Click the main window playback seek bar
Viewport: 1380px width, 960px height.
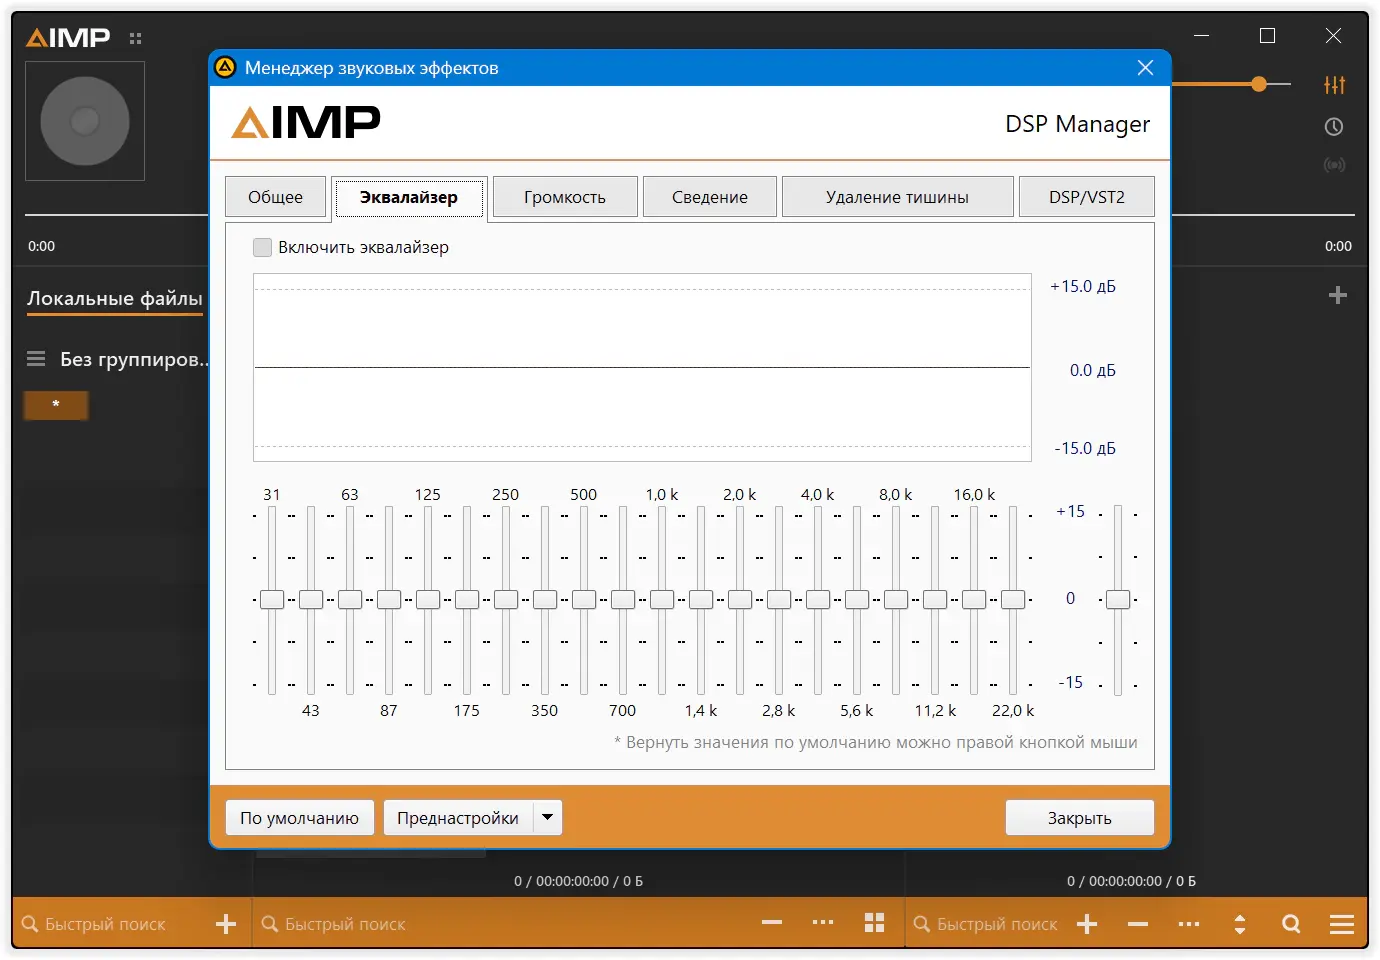(x=690, y=214)
